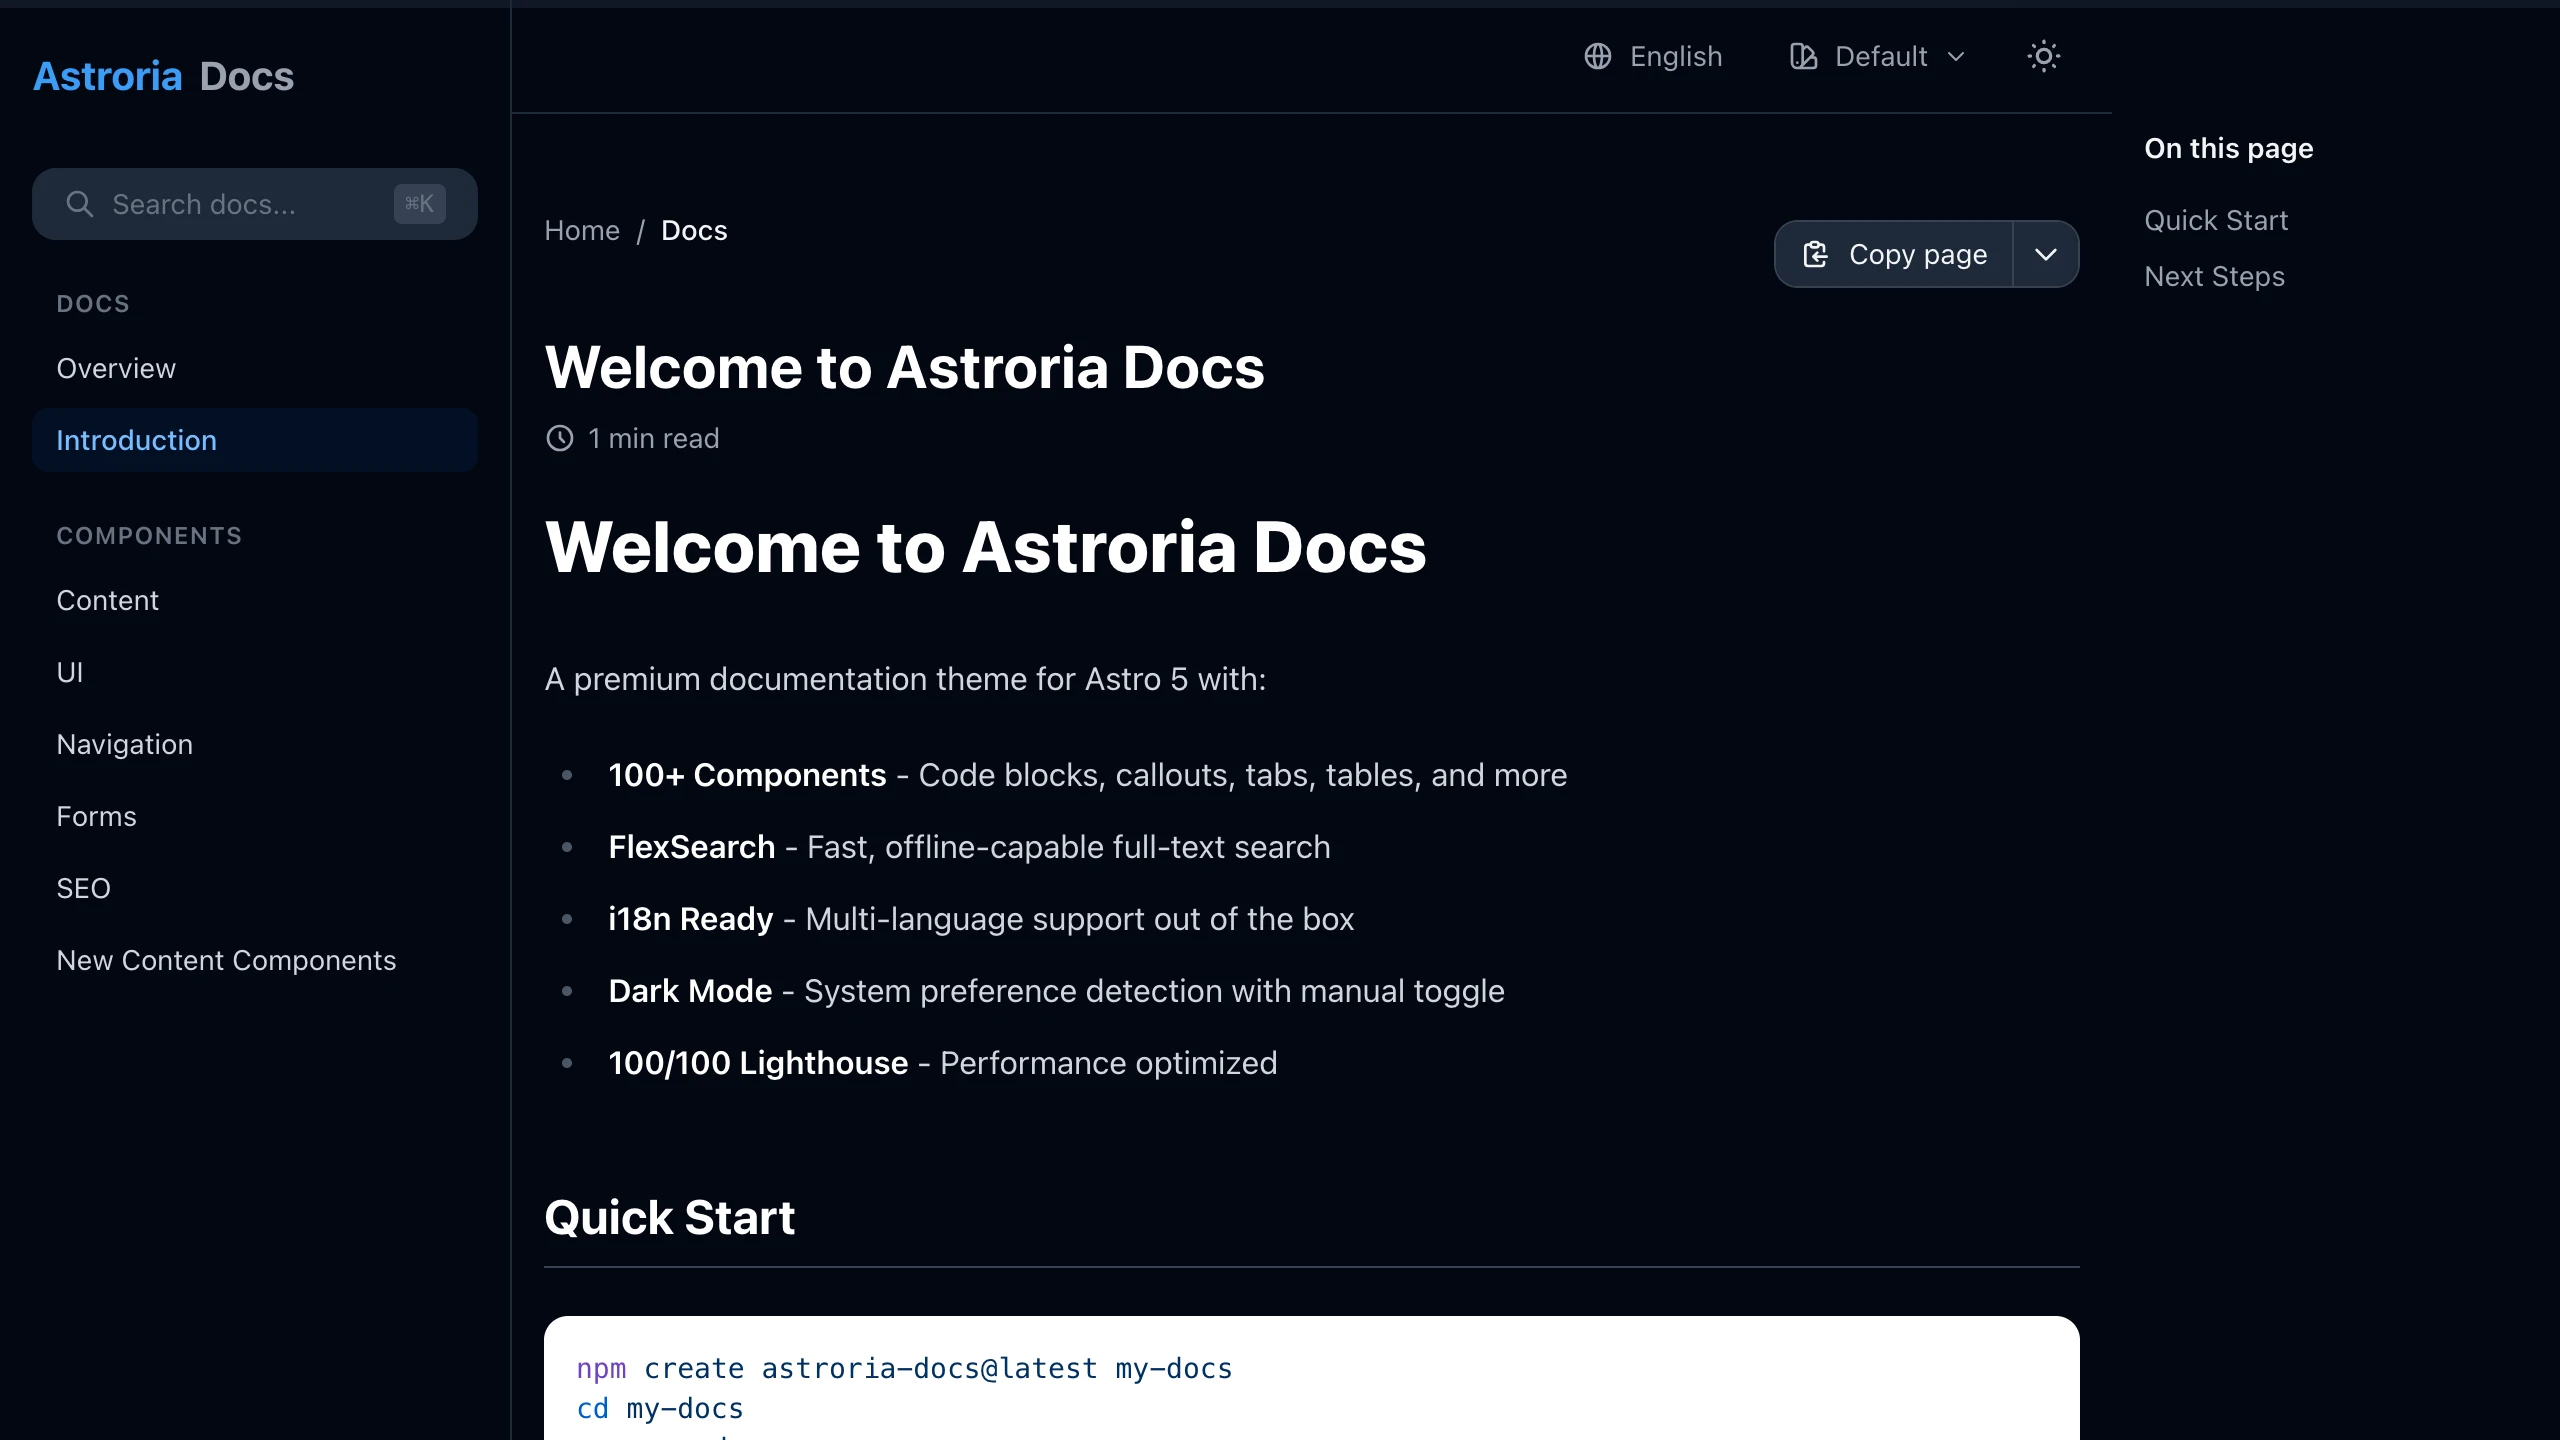Open the Navigation components page
The image size is (2560, 1440).
coord(124,744)
